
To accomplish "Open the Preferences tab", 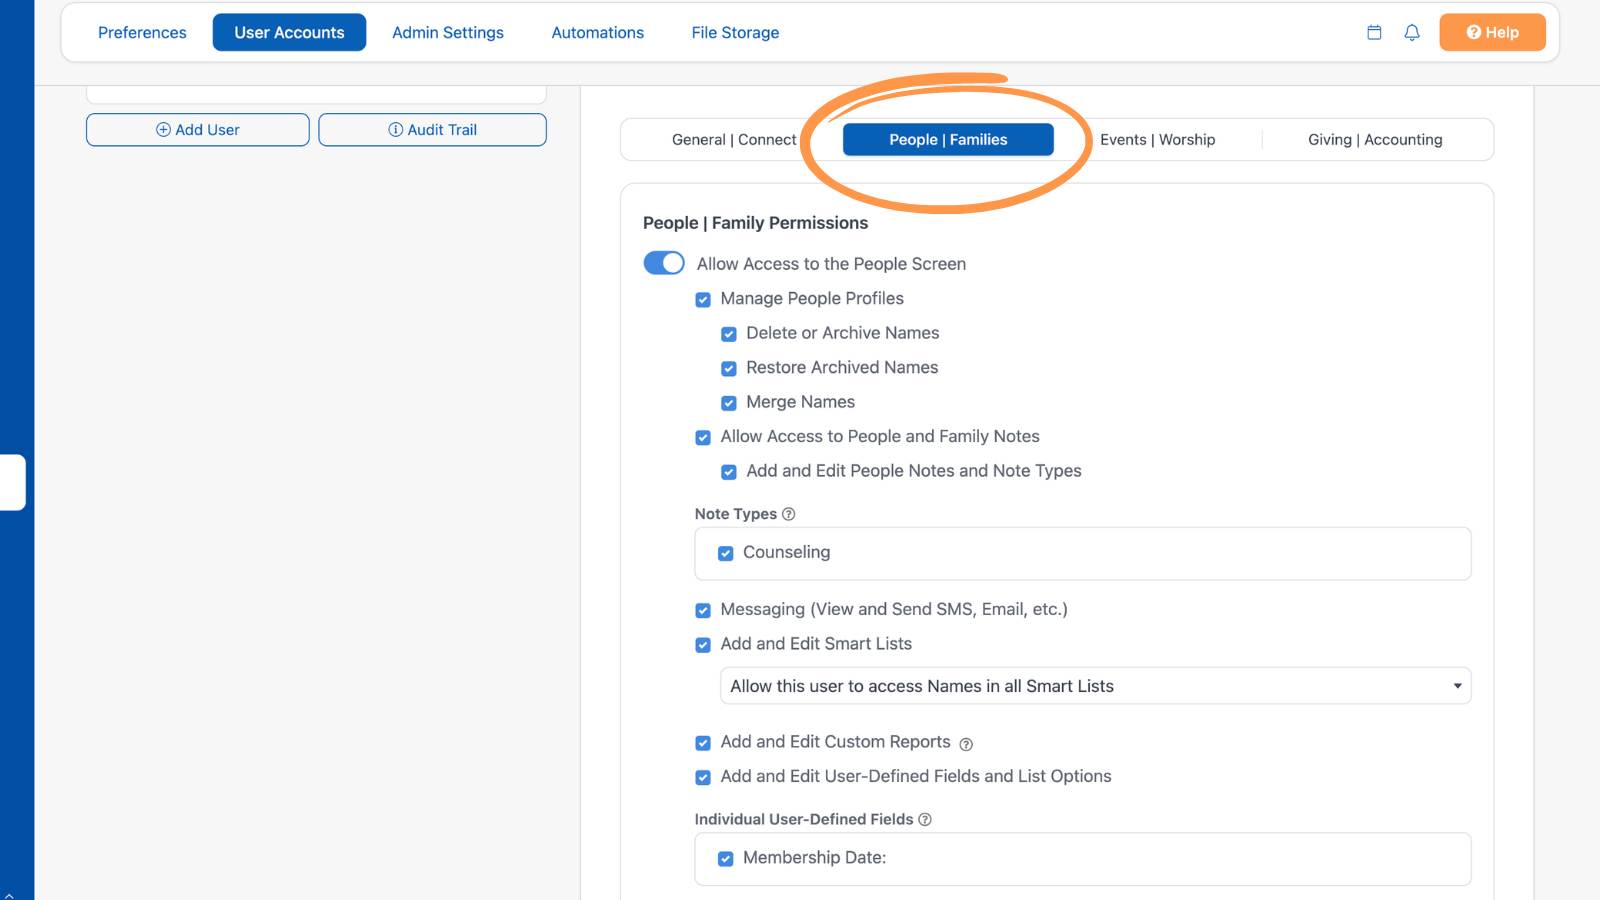I will [x=142, y=32].
